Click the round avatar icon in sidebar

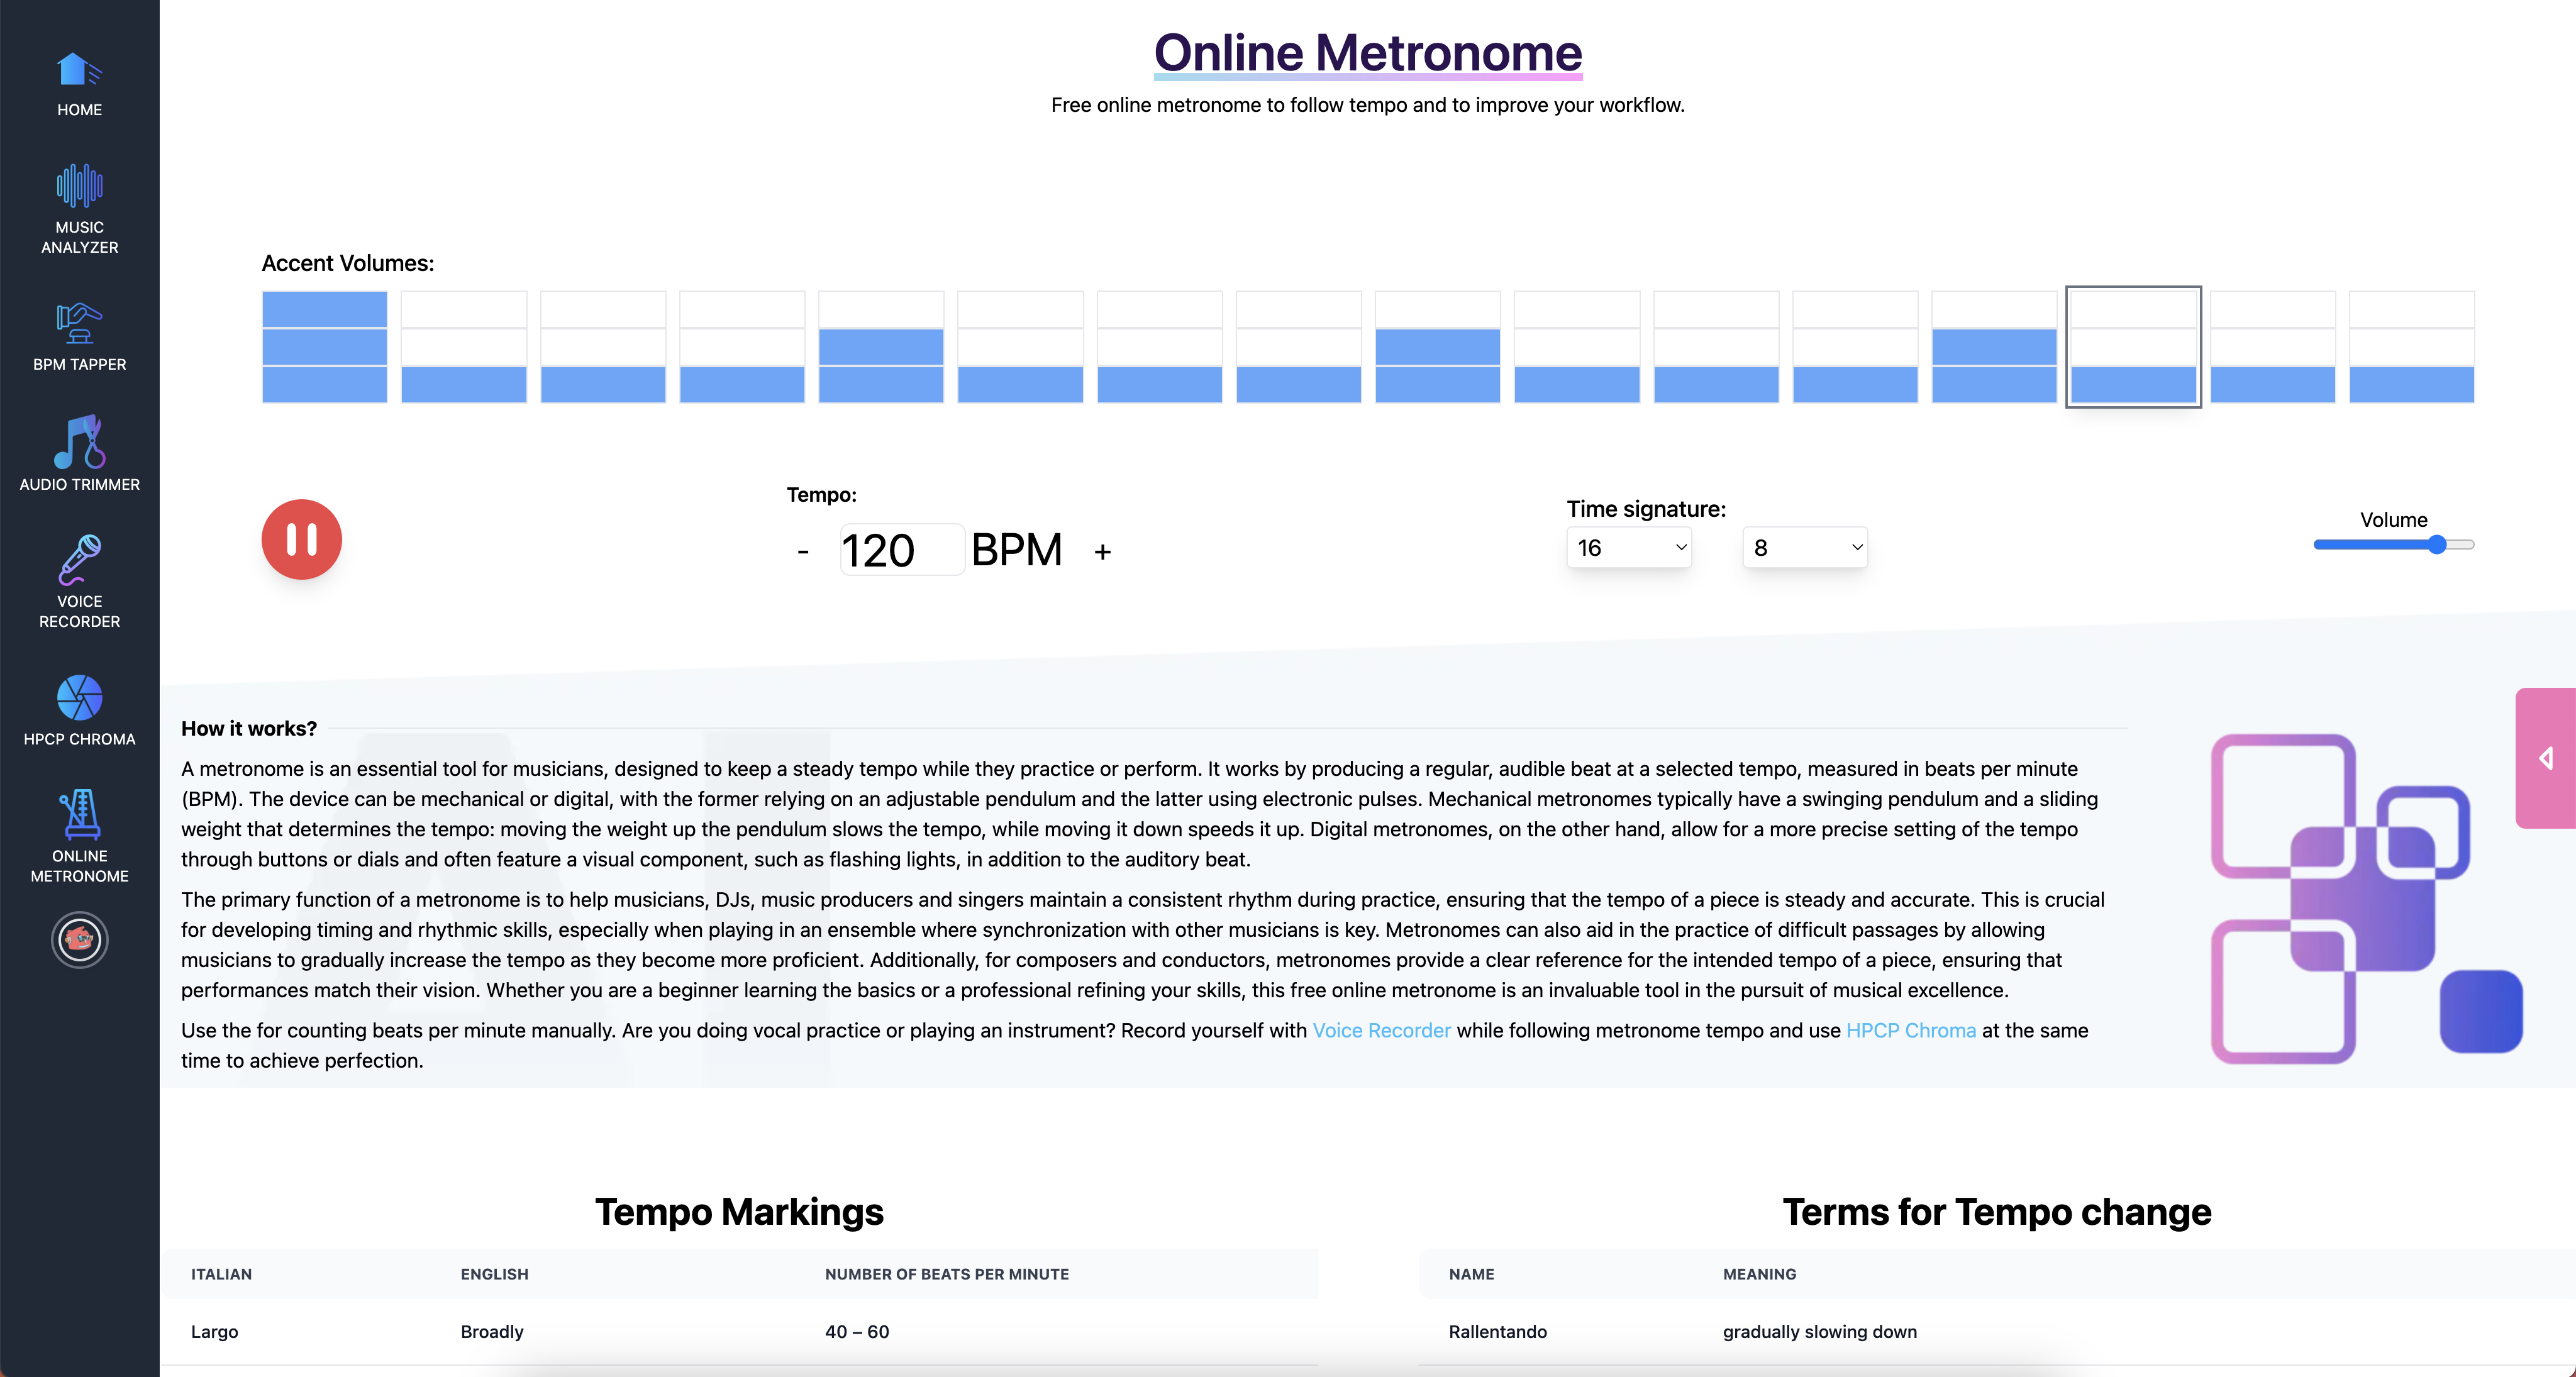point(79,940)
